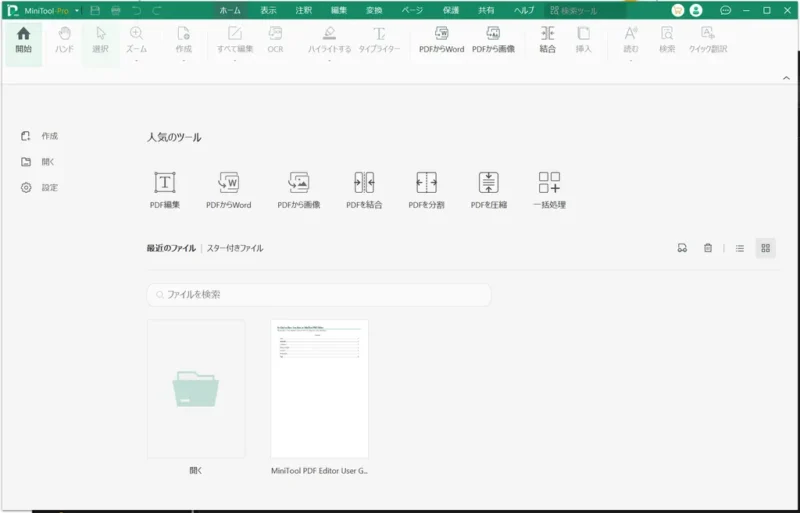Open the ホーム ribbon tab
Viewport: 800px width, 513px height.
230,10
